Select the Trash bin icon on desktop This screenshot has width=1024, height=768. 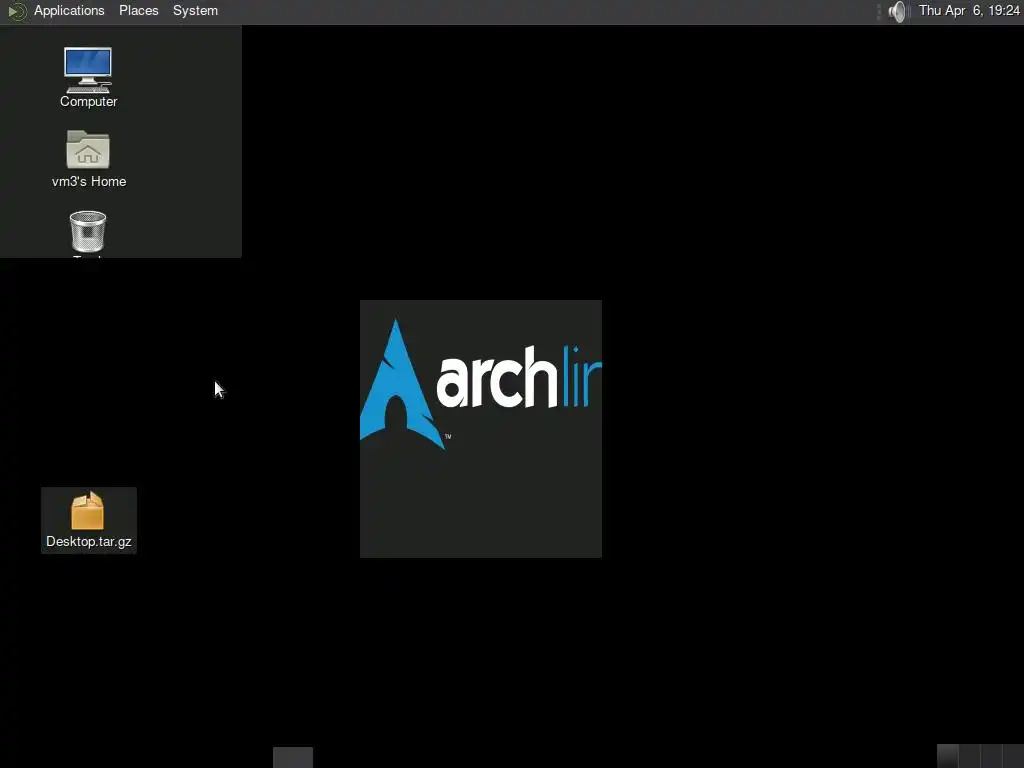(x=88, y=231)
